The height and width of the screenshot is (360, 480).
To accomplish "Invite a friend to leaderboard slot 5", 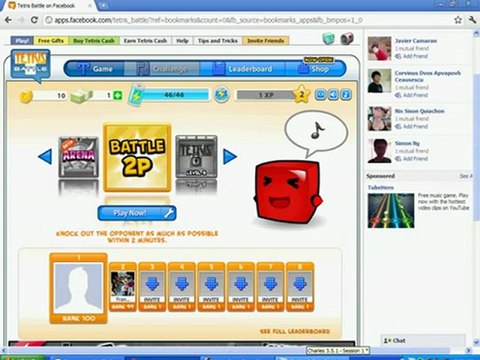I will click(x=211, y=287).
